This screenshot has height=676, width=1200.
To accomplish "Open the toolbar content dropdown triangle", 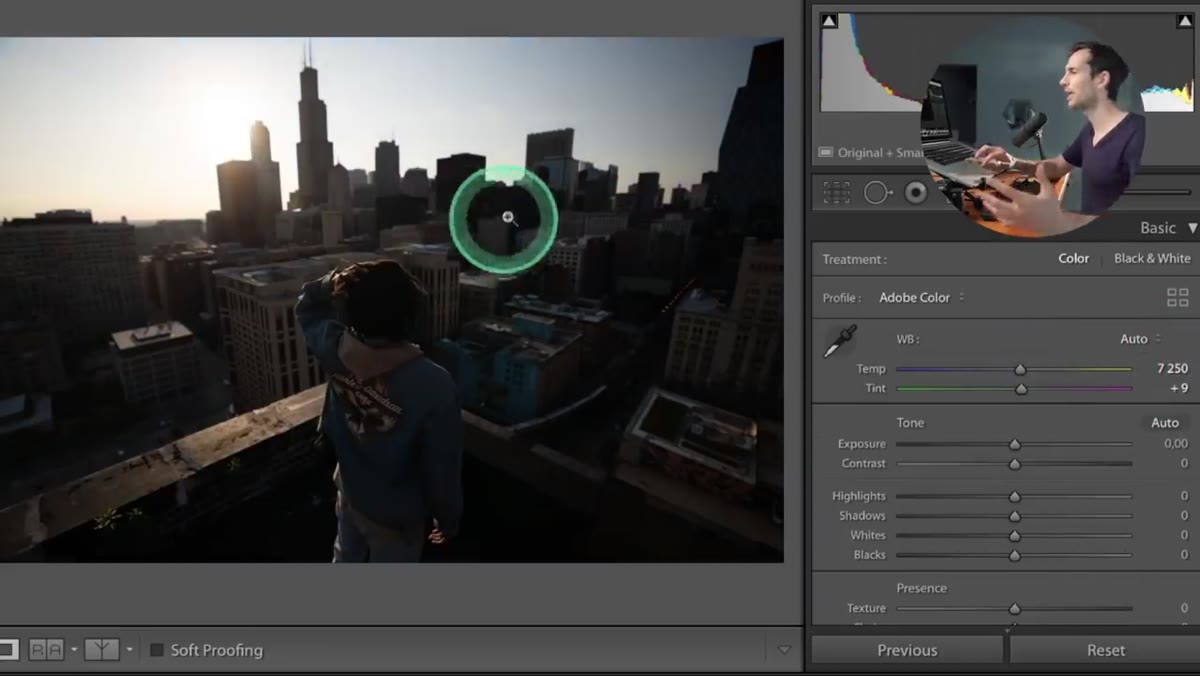I will pos(784,650).
